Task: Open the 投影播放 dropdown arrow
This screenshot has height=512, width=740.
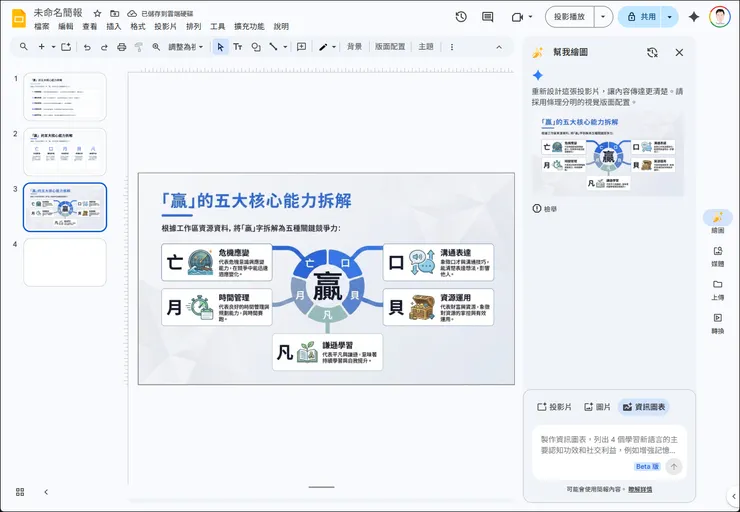Action: [x=603, y=17]
